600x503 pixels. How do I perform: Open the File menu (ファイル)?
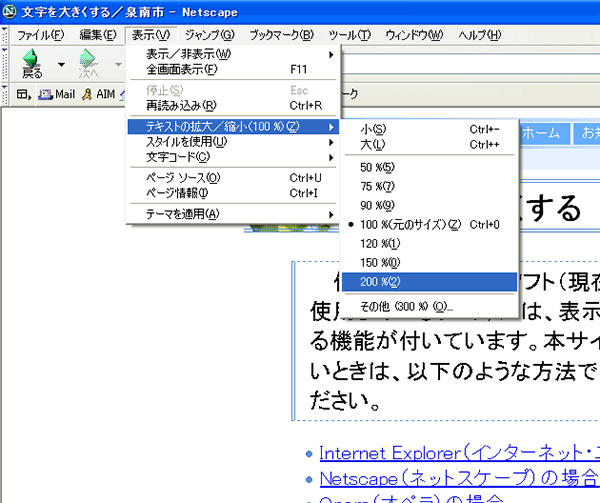41,35
